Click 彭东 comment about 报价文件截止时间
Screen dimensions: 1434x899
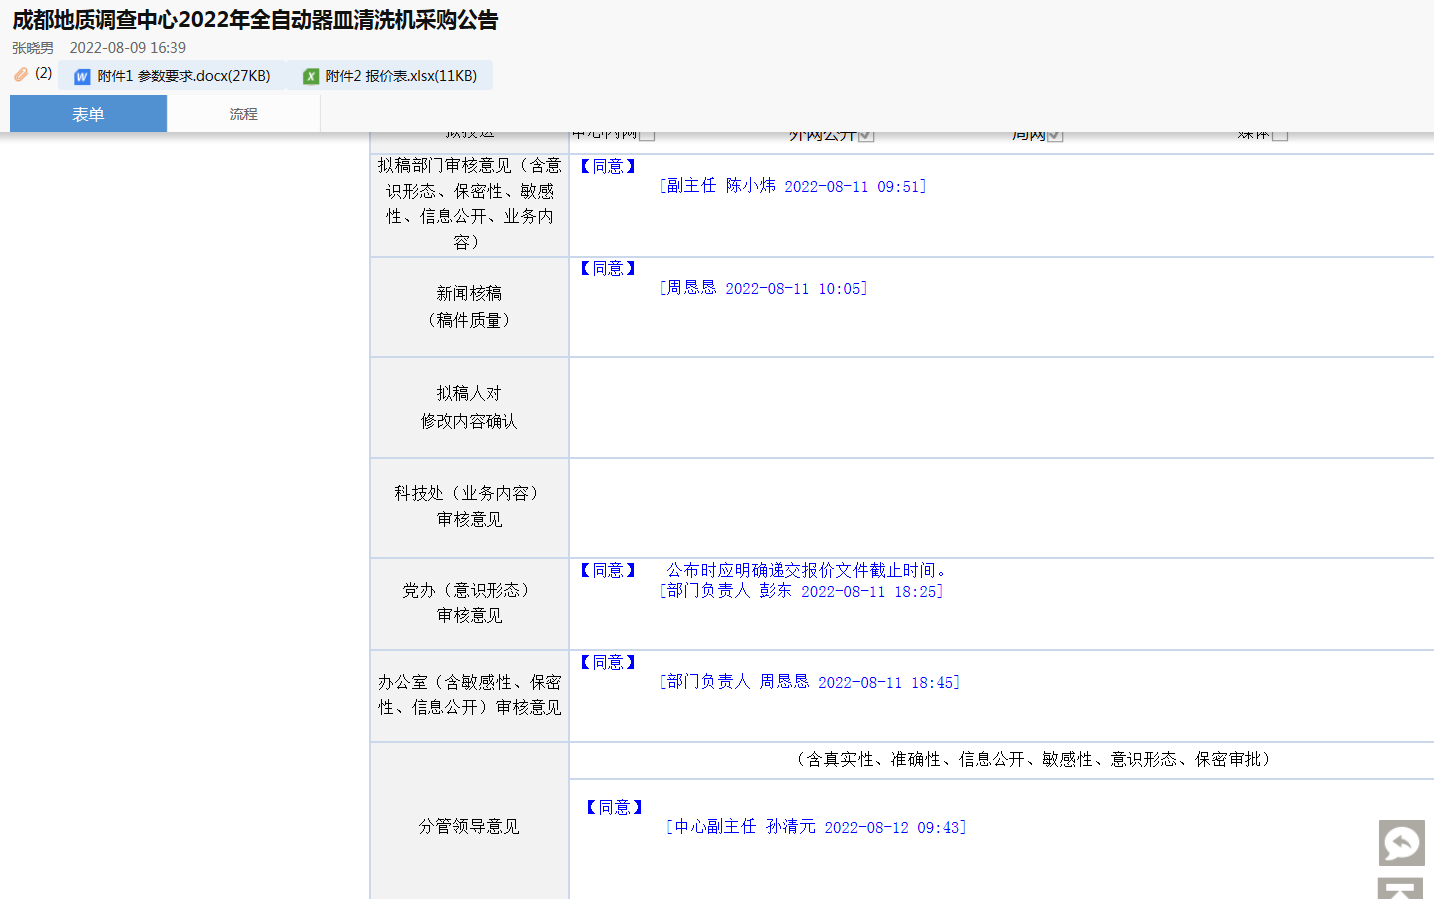tap(806, 570)
